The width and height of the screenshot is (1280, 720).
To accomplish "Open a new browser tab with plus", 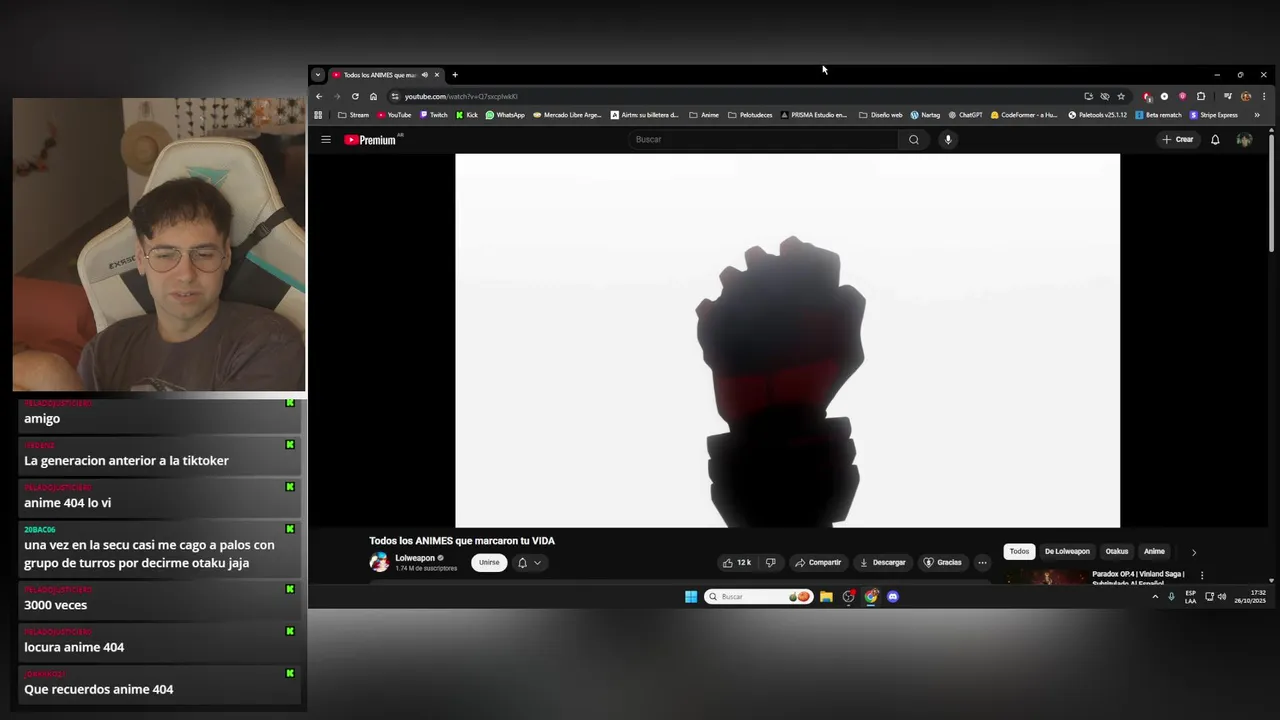I will pyautogui.click(x=455, y=75).
